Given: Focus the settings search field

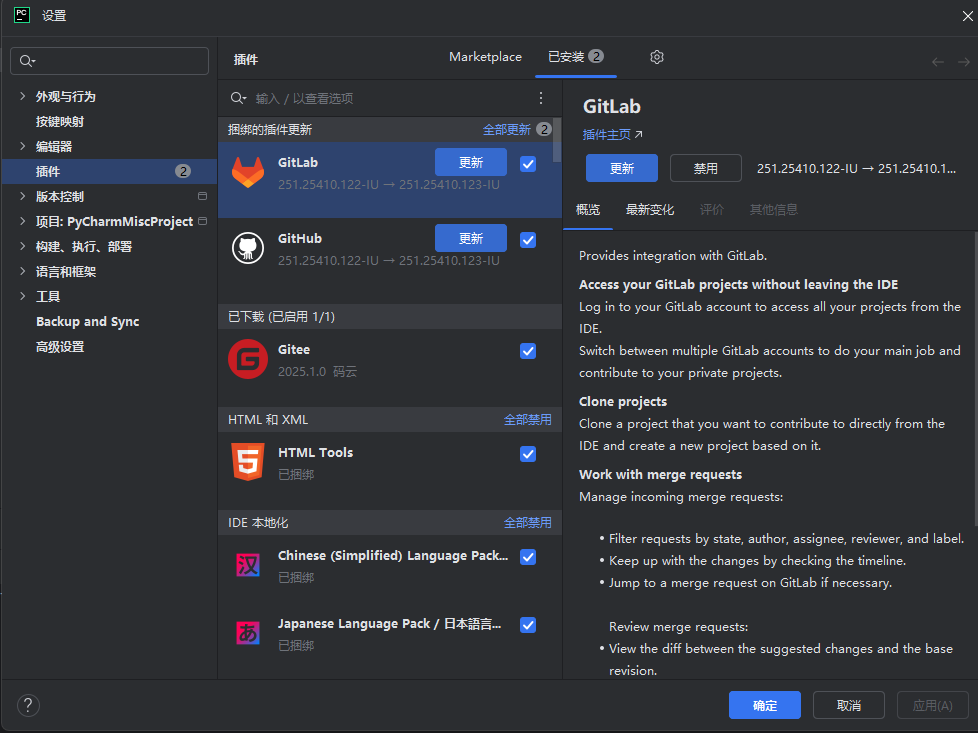Looking at the screenshot, I should click(x=110, y=61).
